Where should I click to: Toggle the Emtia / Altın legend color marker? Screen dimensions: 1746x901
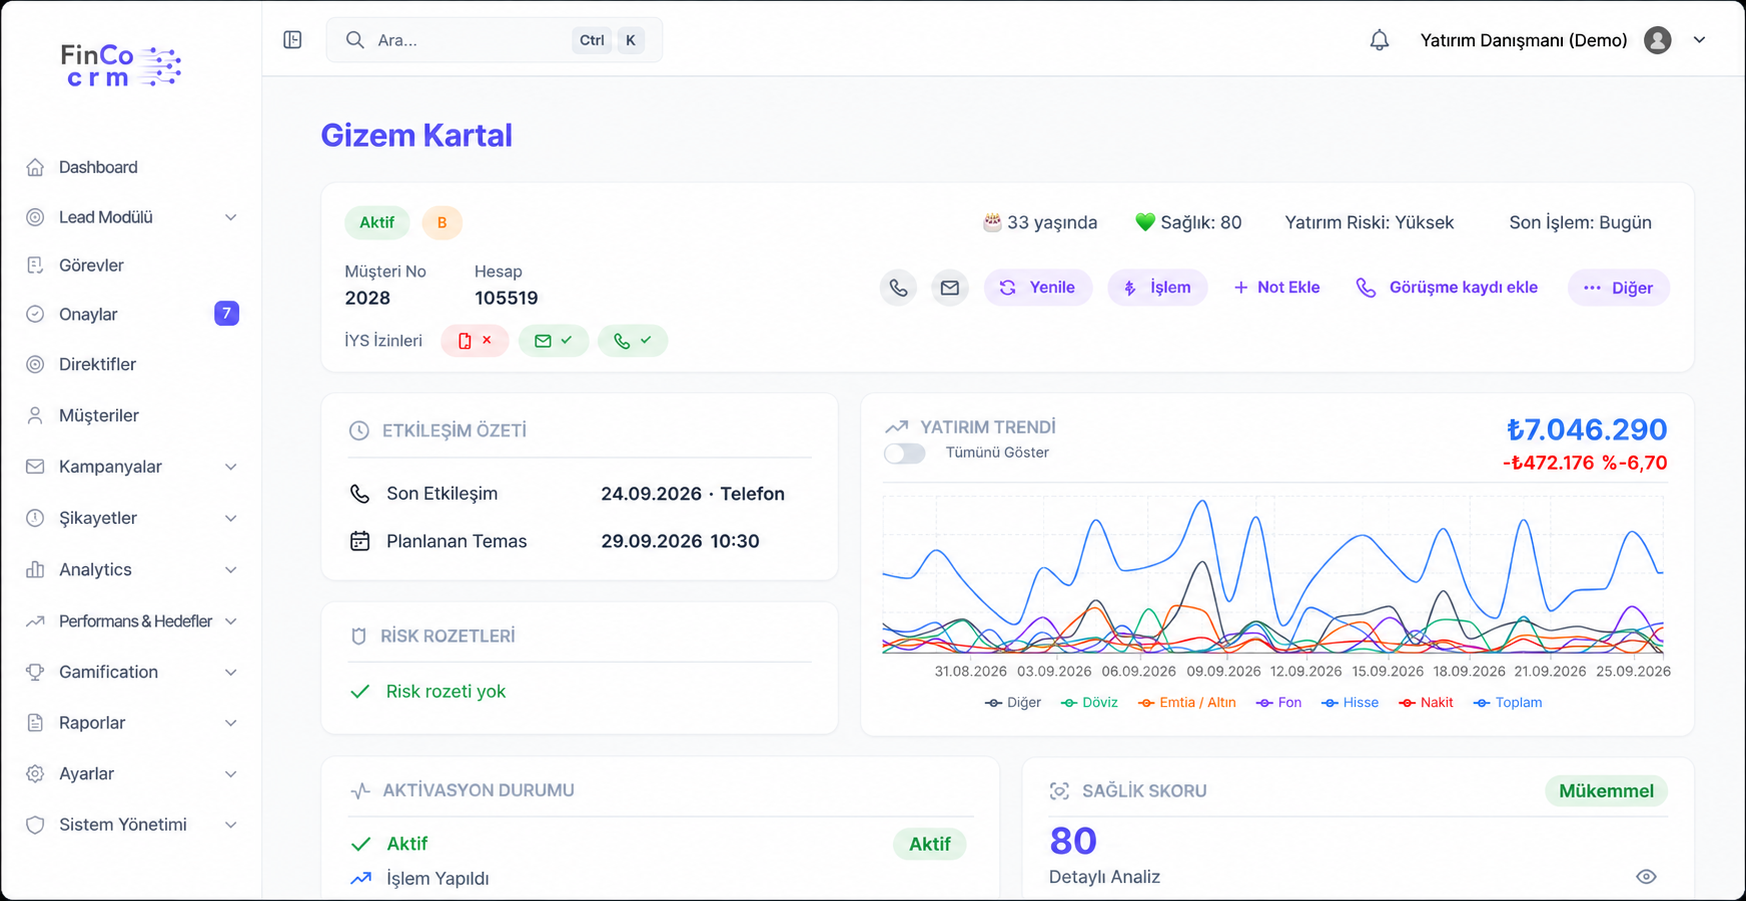(x=1146, y=703)
